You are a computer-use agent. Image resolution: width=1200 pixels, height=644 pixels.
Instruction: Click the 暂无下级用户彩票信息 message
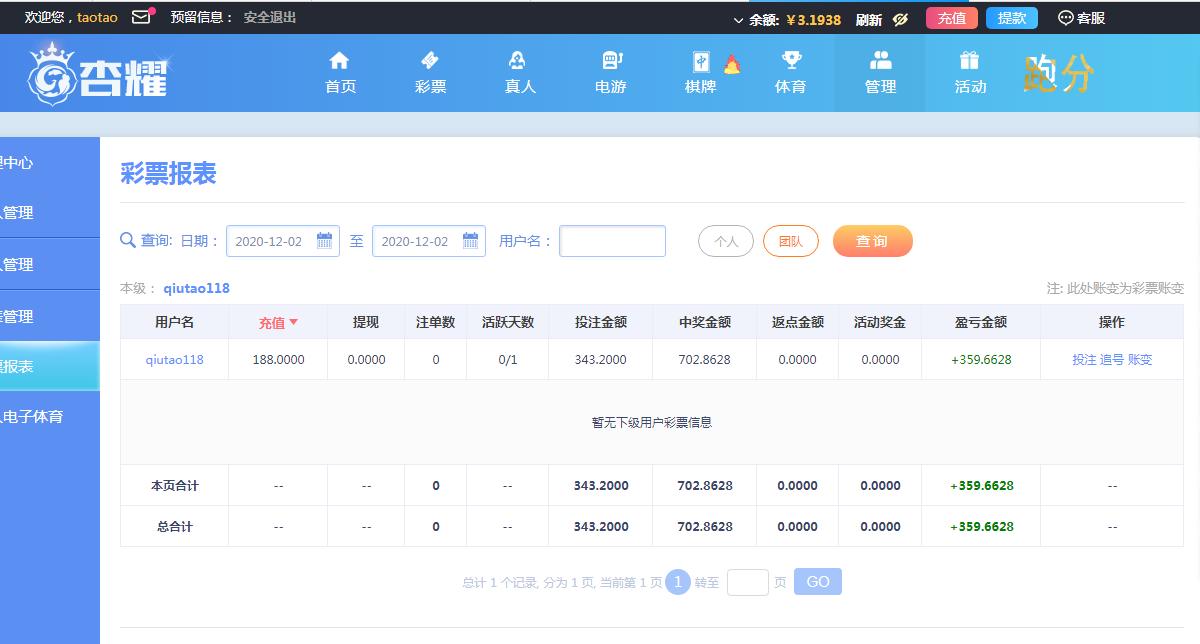click(x=652, y=422)
